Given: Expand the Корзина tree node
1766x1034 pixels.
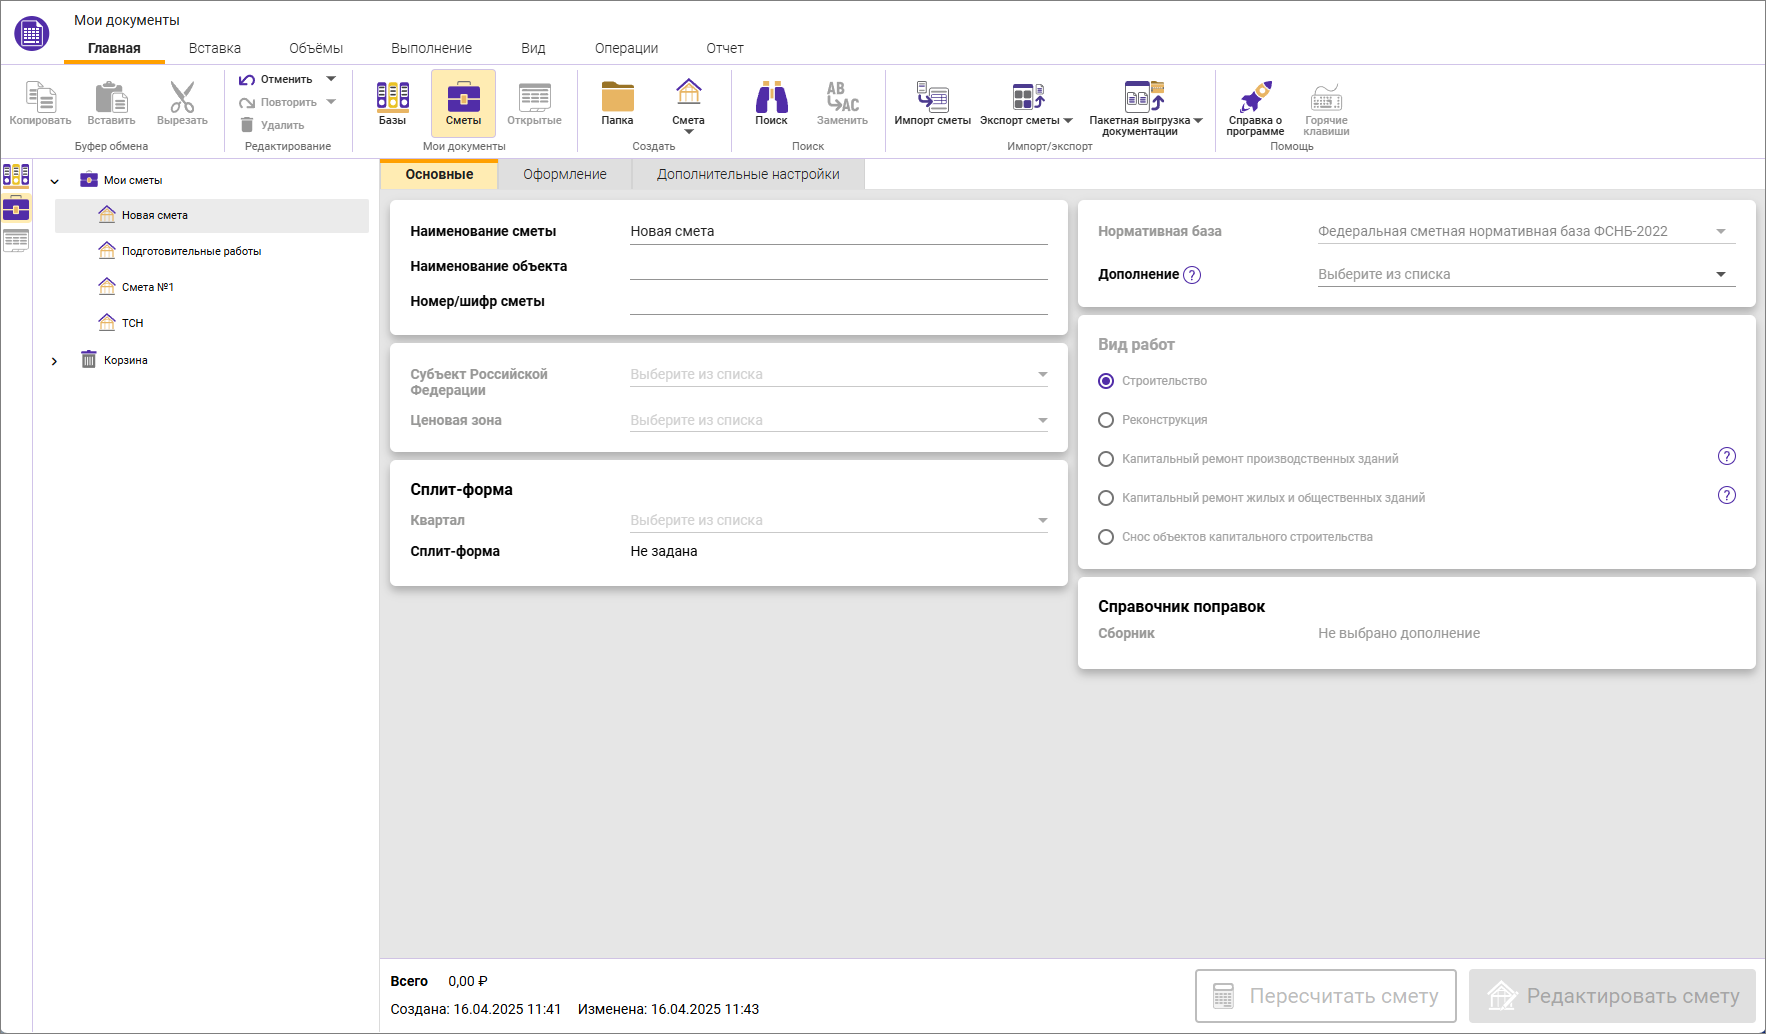Looking at the screenshot, I should 55,361.
